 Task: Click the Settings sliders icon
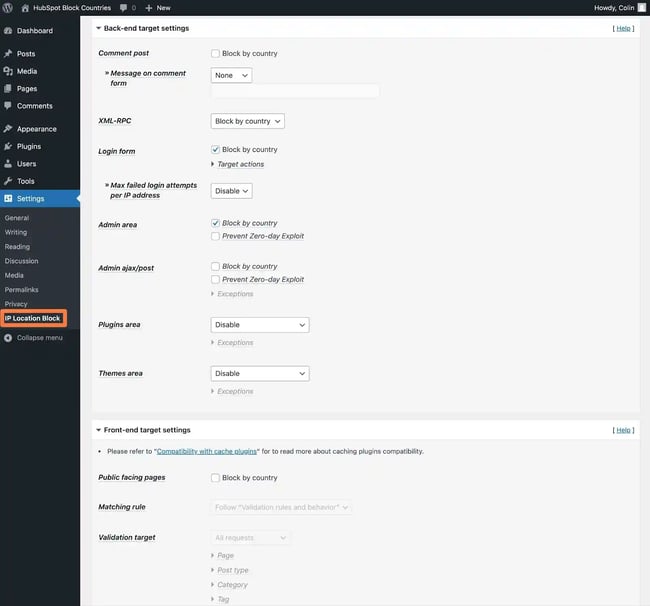coord(8,198)
